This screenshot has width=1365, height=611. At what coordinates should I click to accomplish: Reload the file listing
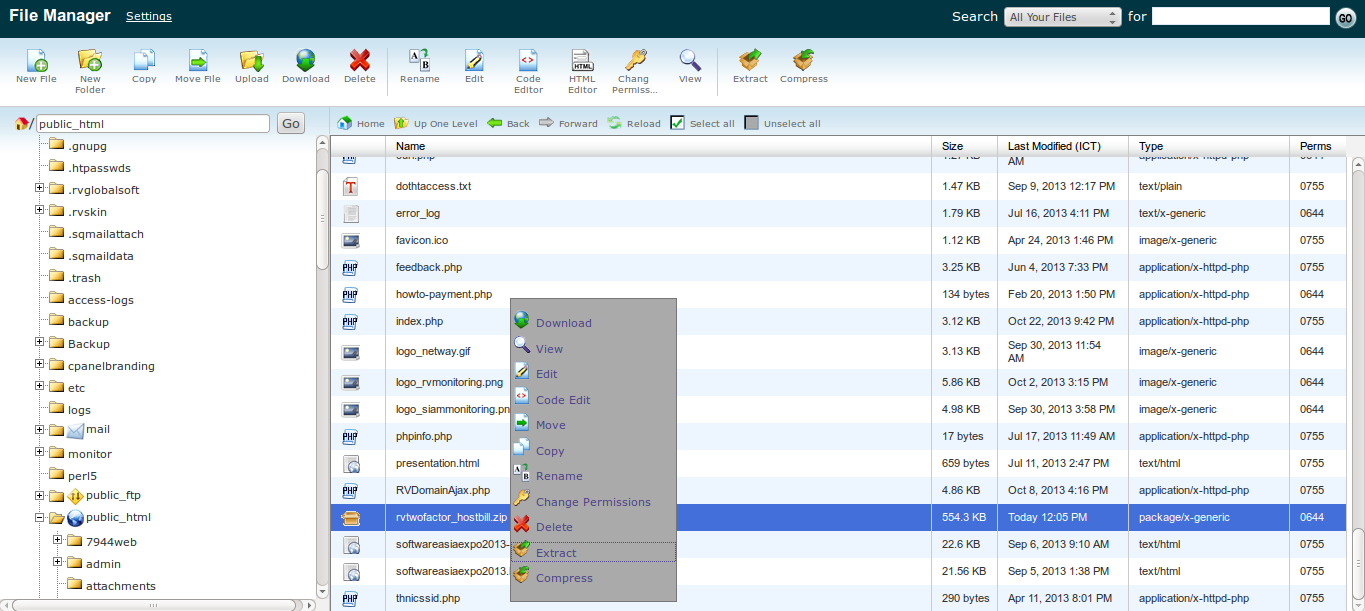click(633, 123)
